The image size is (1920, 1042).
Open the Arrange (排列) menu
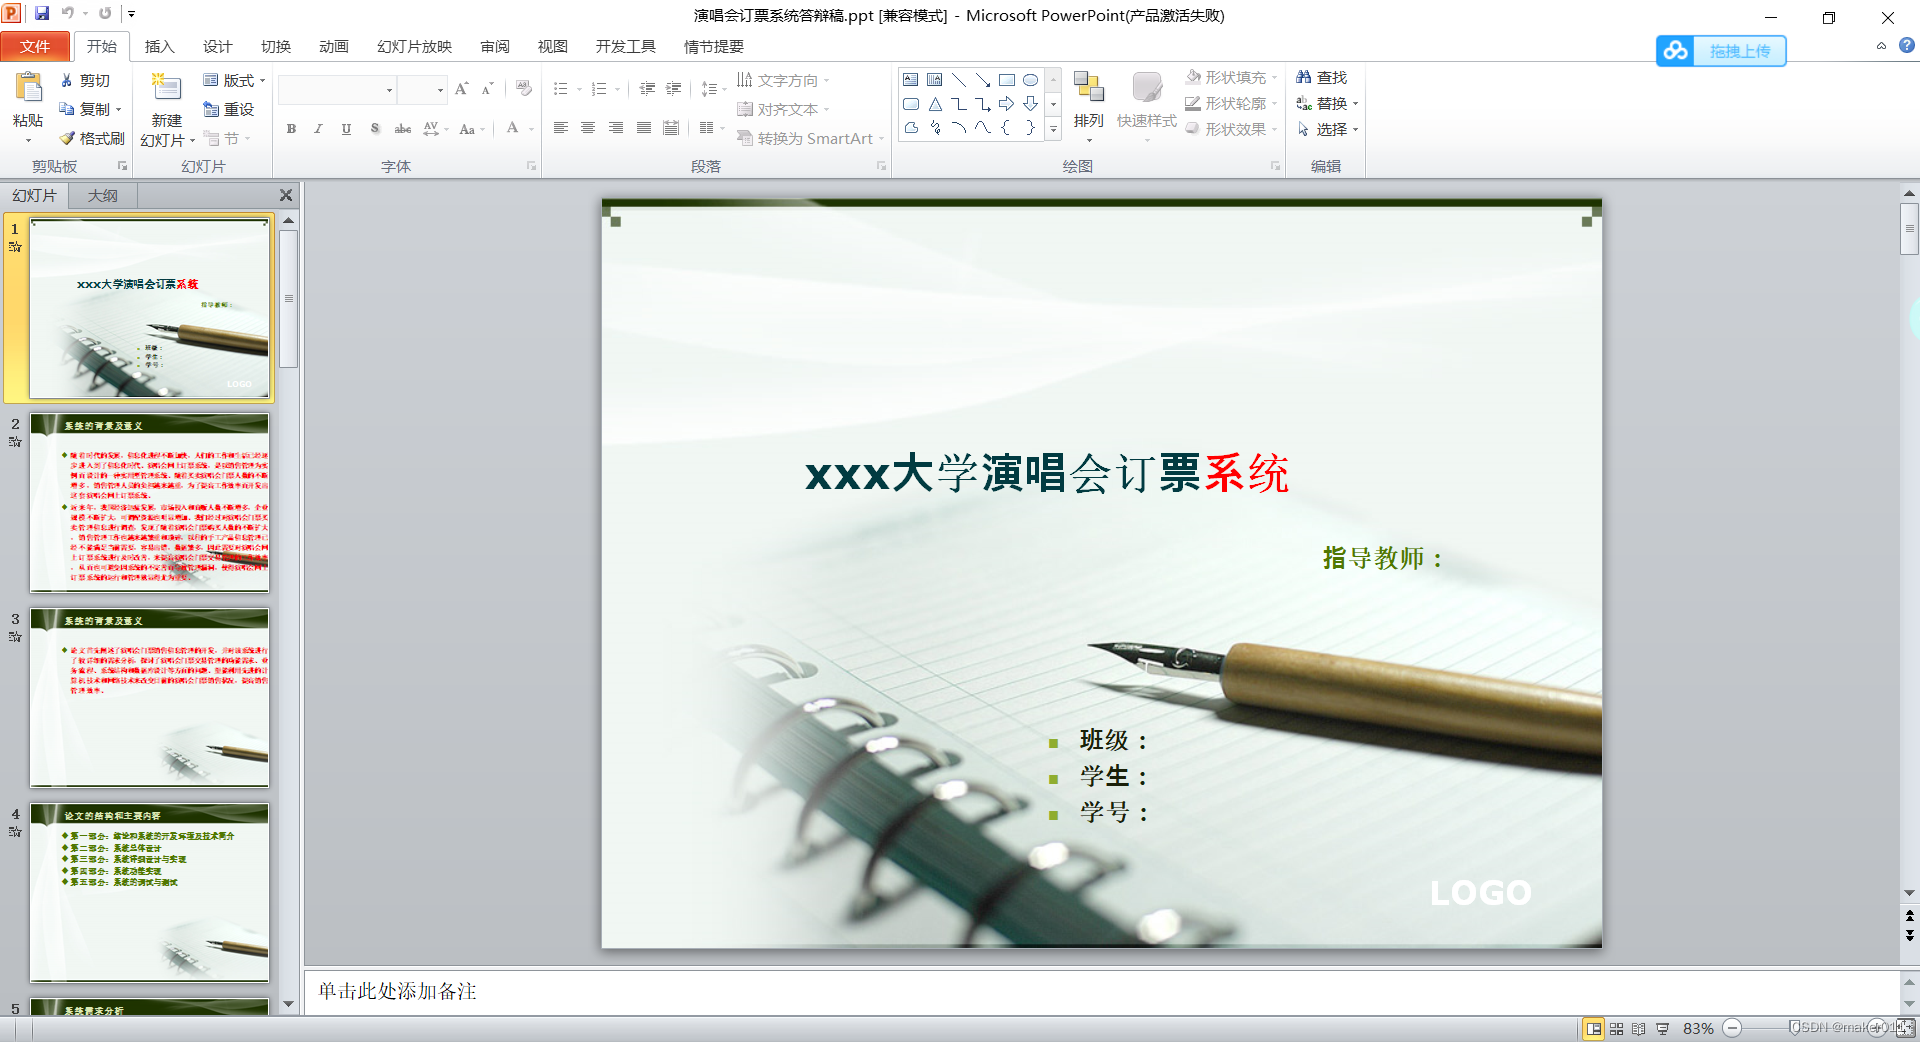pyautogui.click(x=1088, y=104)
